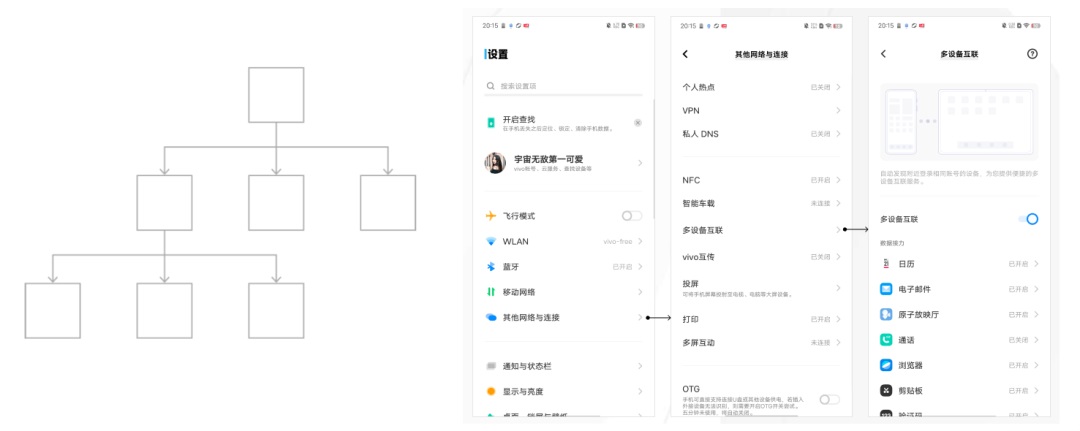Open 投屏 screen casting entry

(x=761, y=288)
